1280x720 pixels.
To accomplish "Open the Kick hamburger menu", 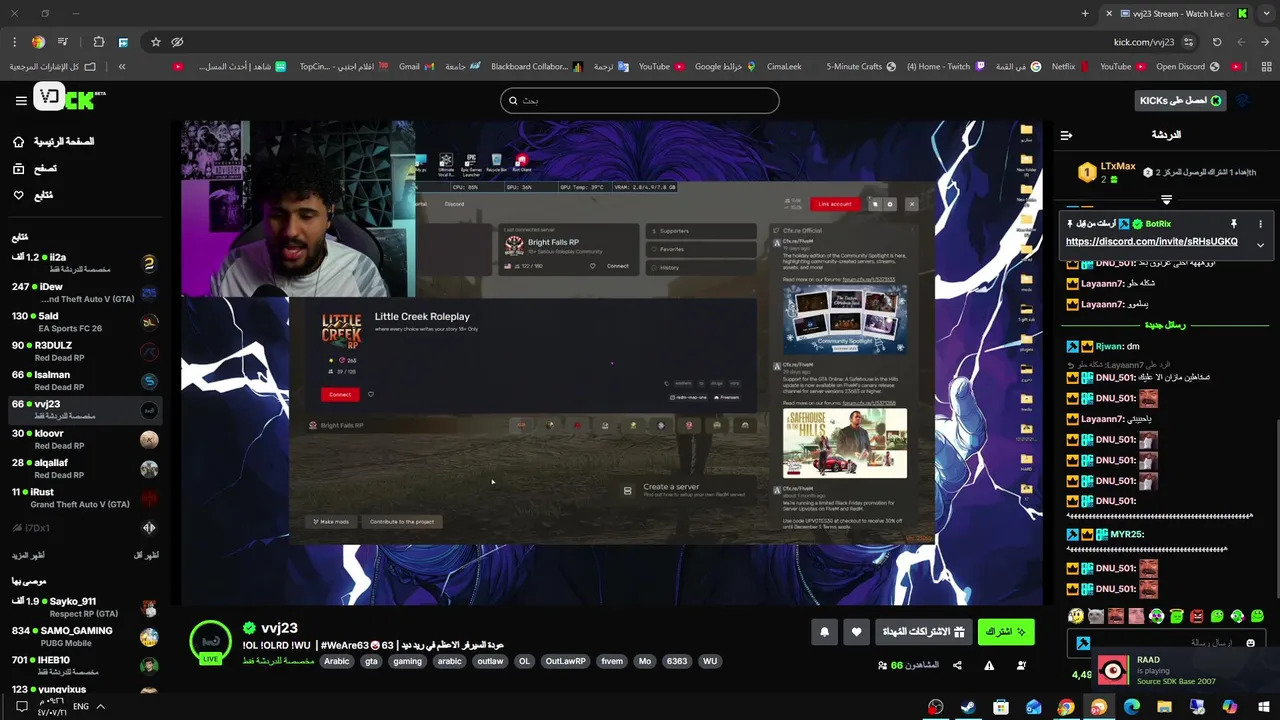I will pos(21,100).
